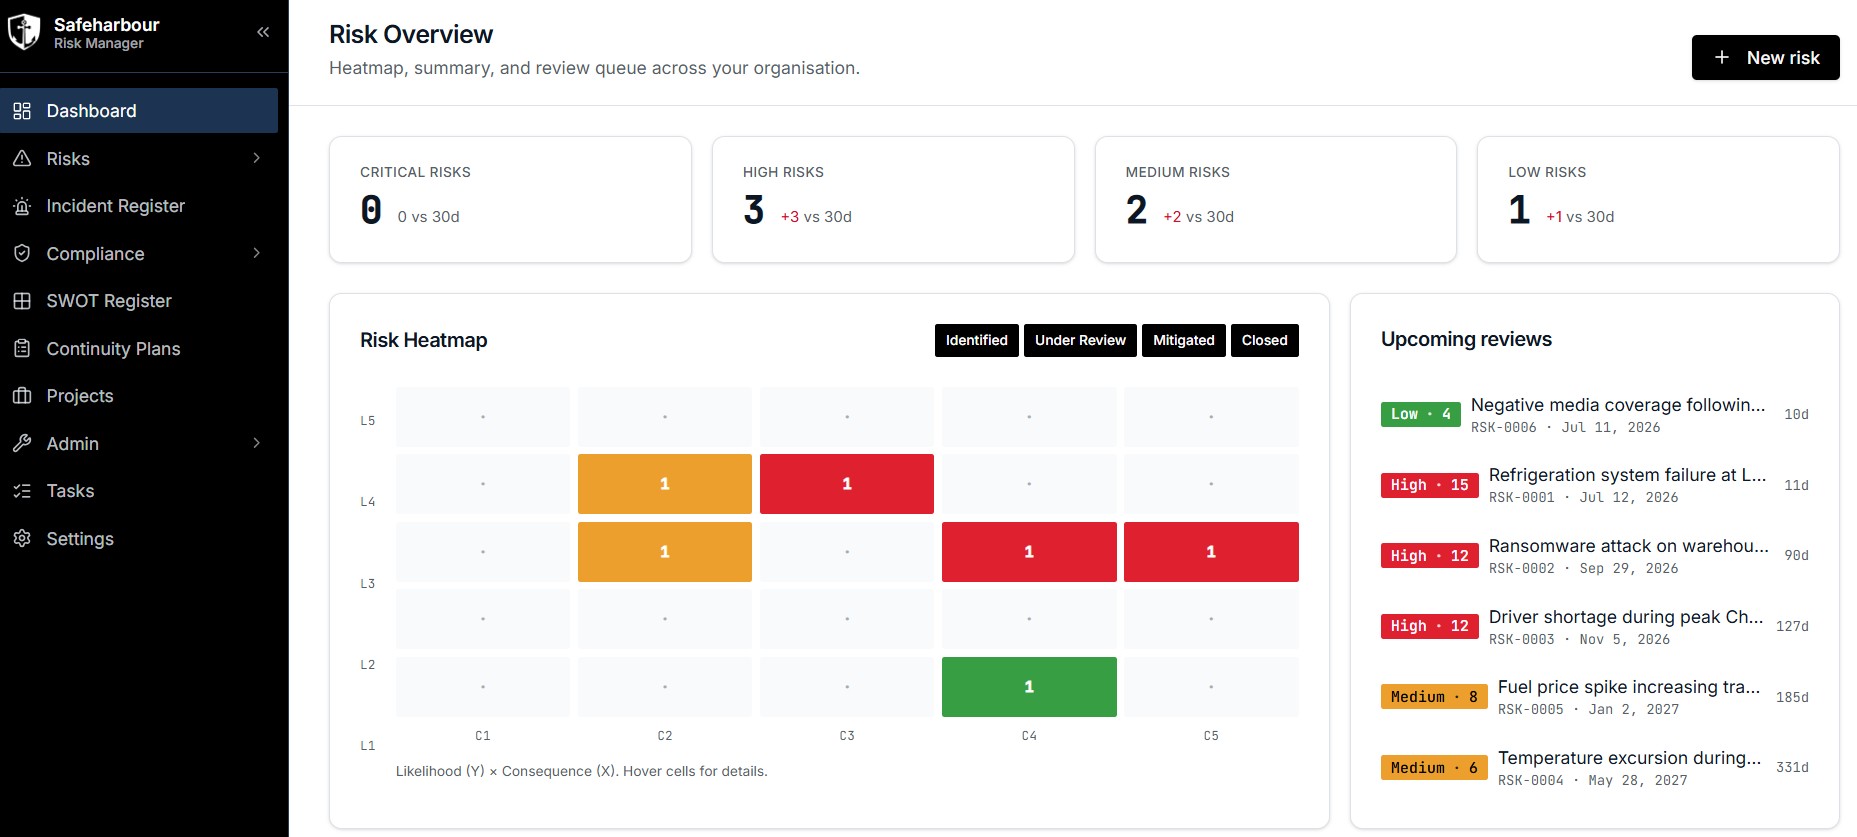Click the Incident Register siren icon
The image size is (1857, 837).
coord(22,206)
